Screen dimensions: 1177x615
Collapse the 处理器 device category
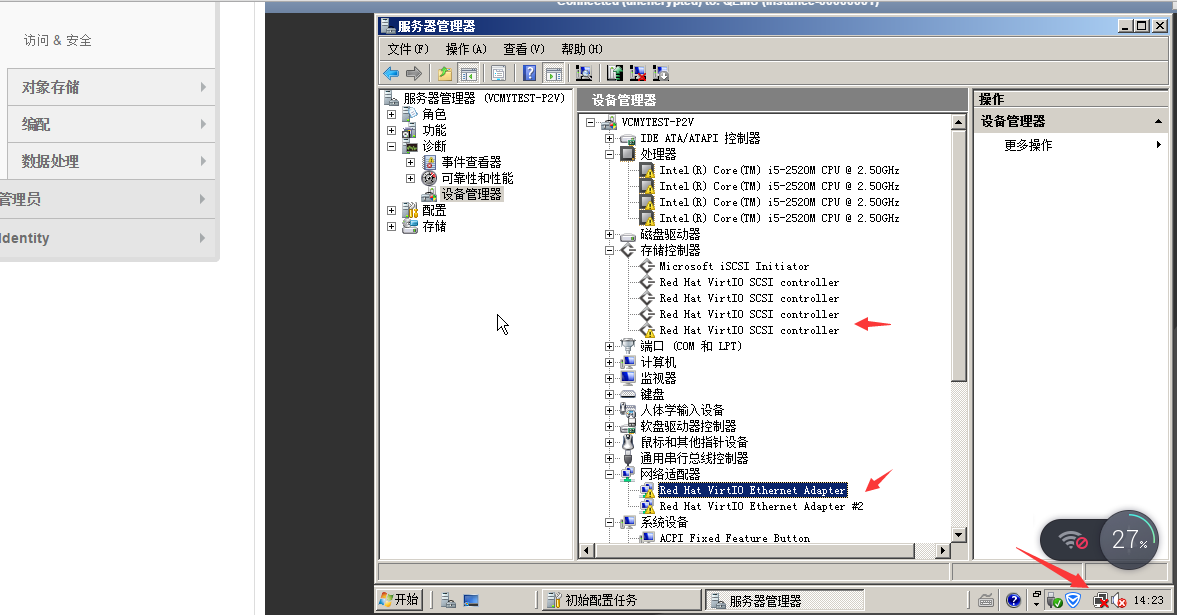610,155
